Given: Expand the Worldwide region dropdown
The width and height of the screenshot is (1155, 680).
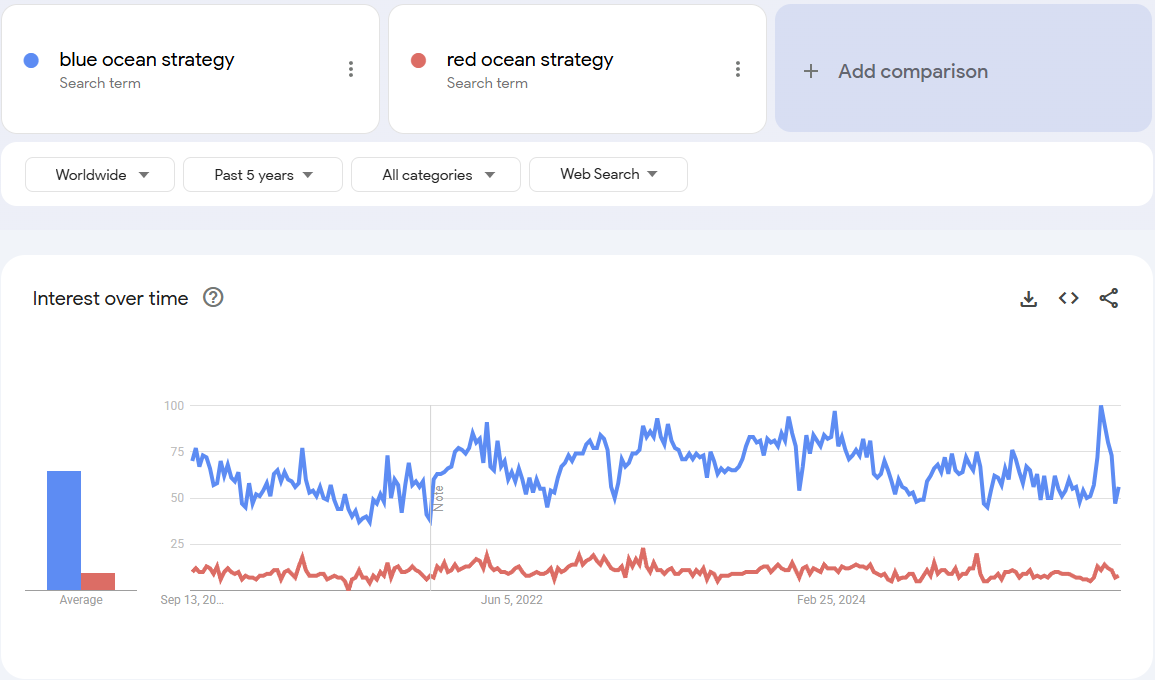Looking at the screenshot, I should coord(100,175).
